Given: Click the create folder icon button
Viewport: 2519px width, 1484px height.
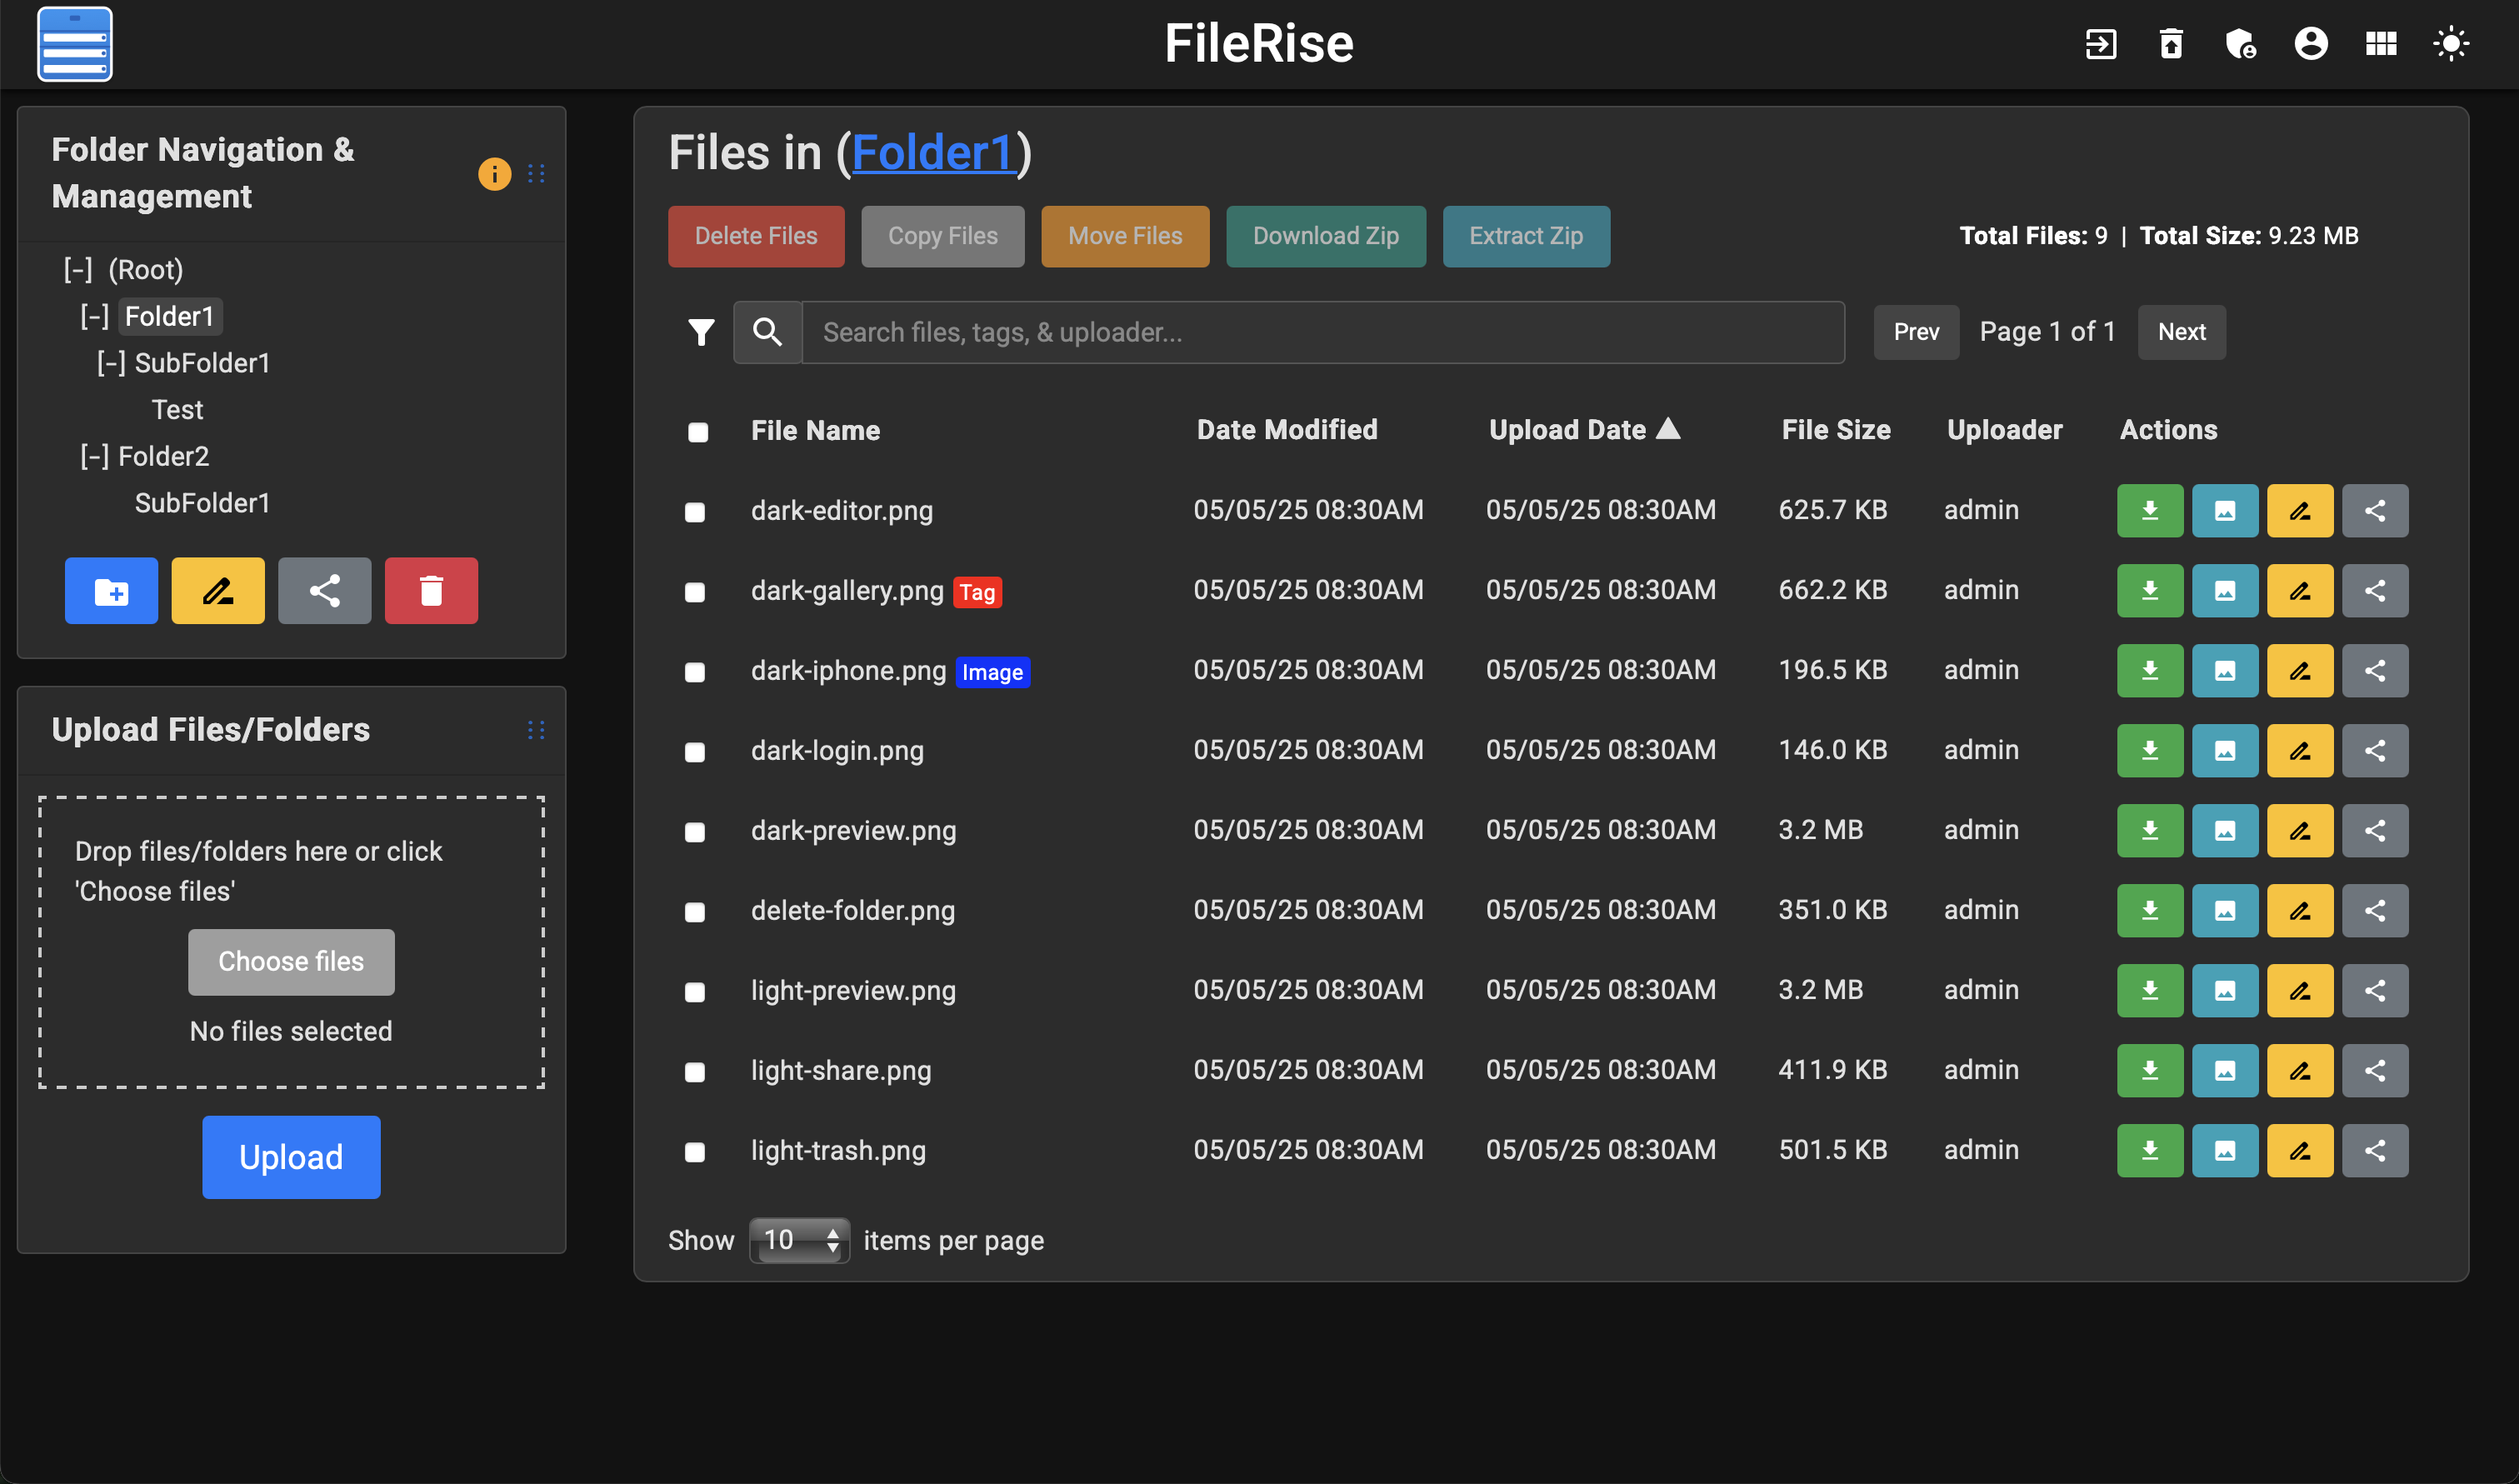Looking at the screenshot, I should [x=111, y=591].
